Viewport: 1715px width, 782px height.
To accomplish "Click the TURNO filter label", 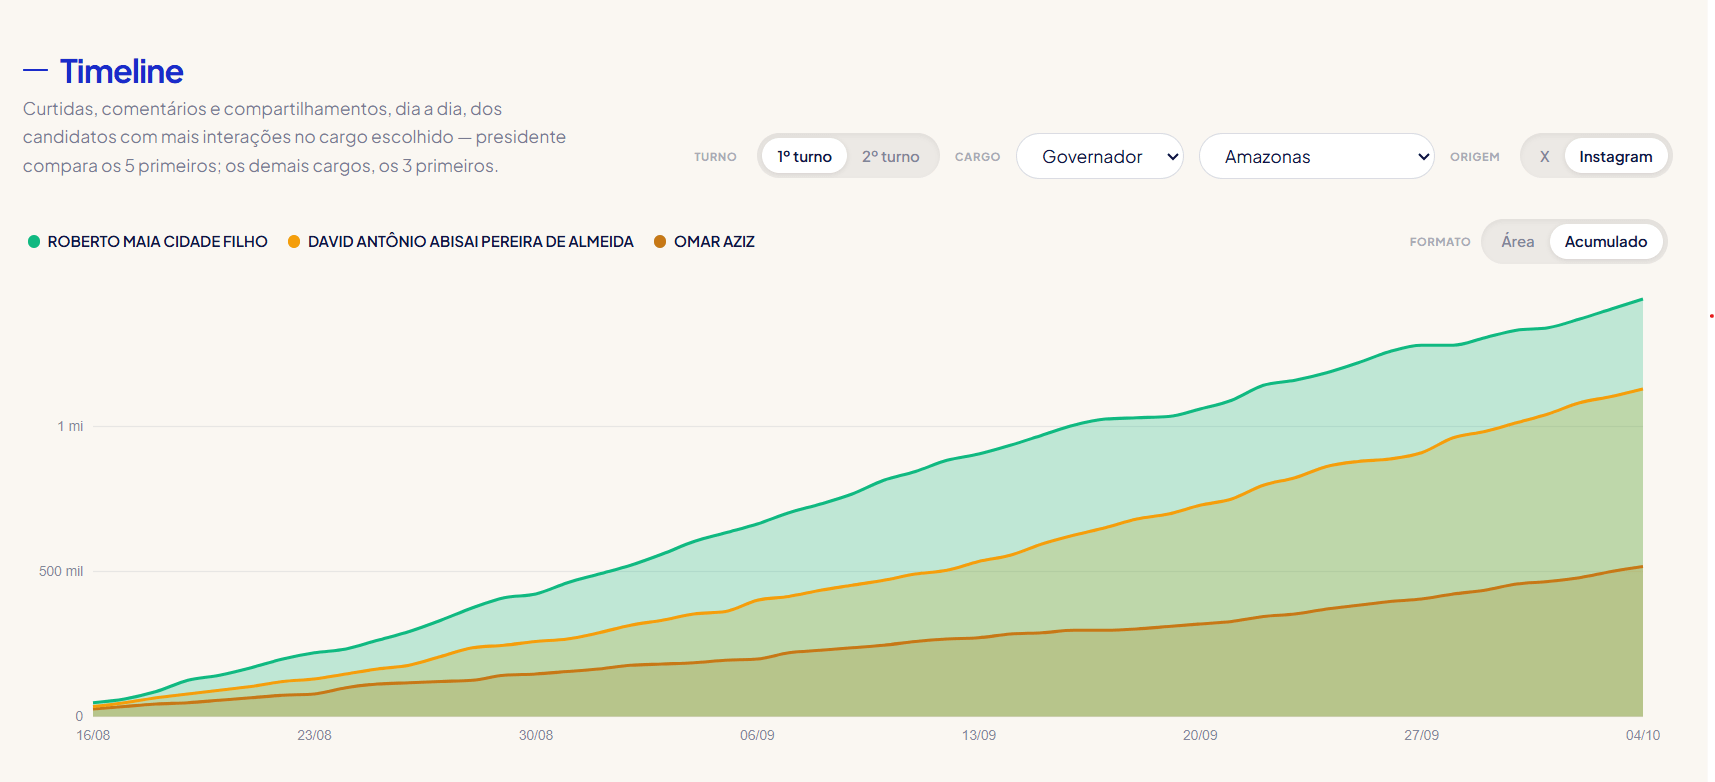I will tap(715, 157).
